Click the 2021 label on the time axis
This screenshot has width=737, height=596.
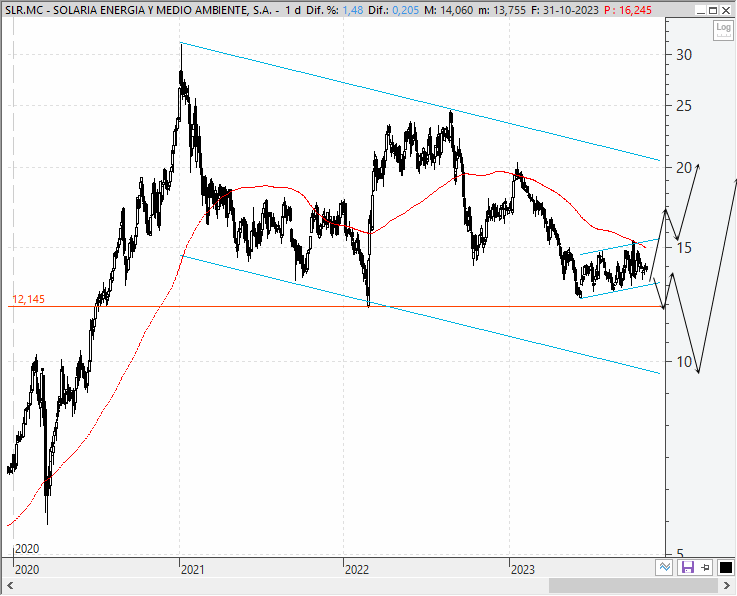point(193,570)
